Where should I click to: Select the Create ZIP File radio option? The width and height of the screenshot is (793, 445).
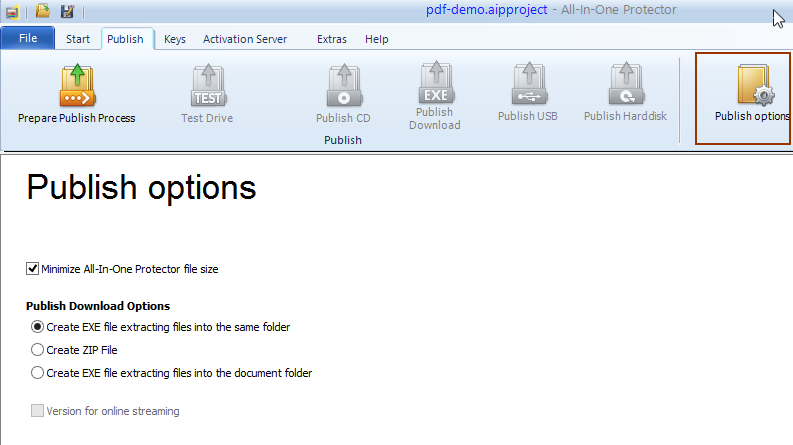(x=37, y=349)
